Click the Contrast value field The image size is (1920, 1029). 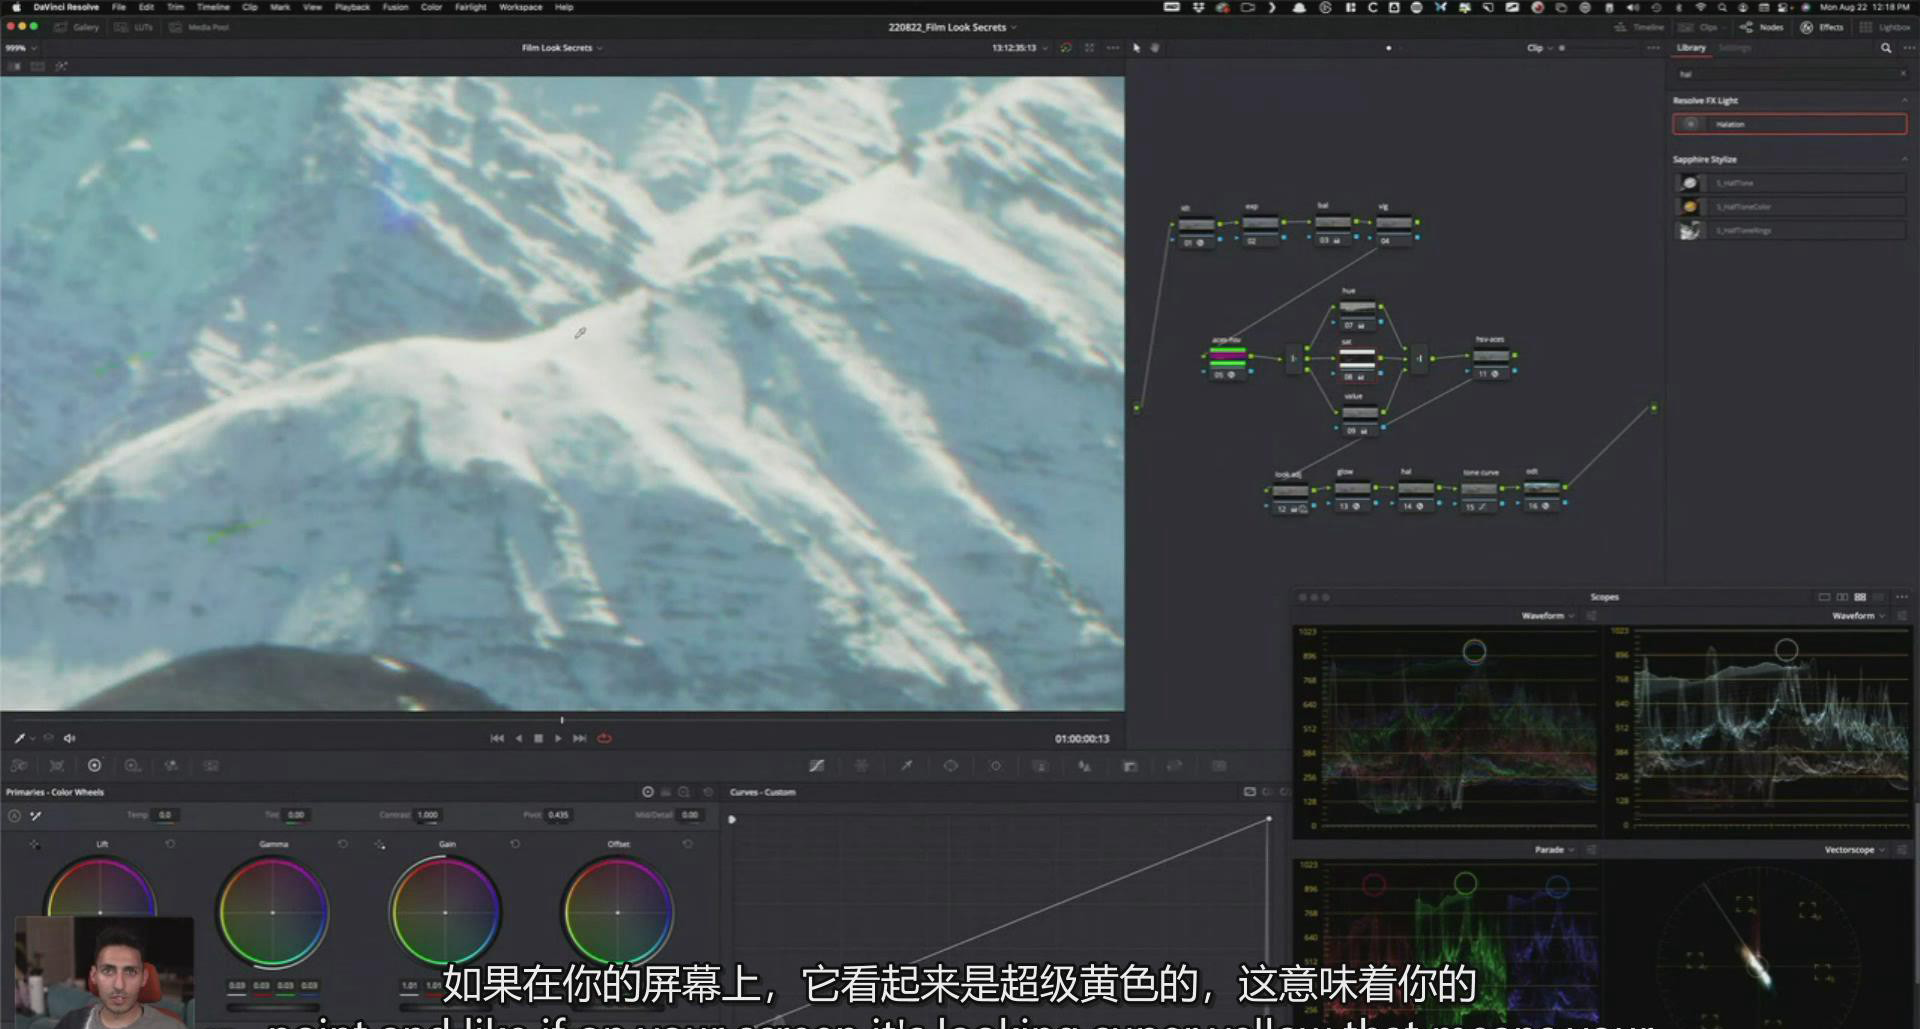428,815
